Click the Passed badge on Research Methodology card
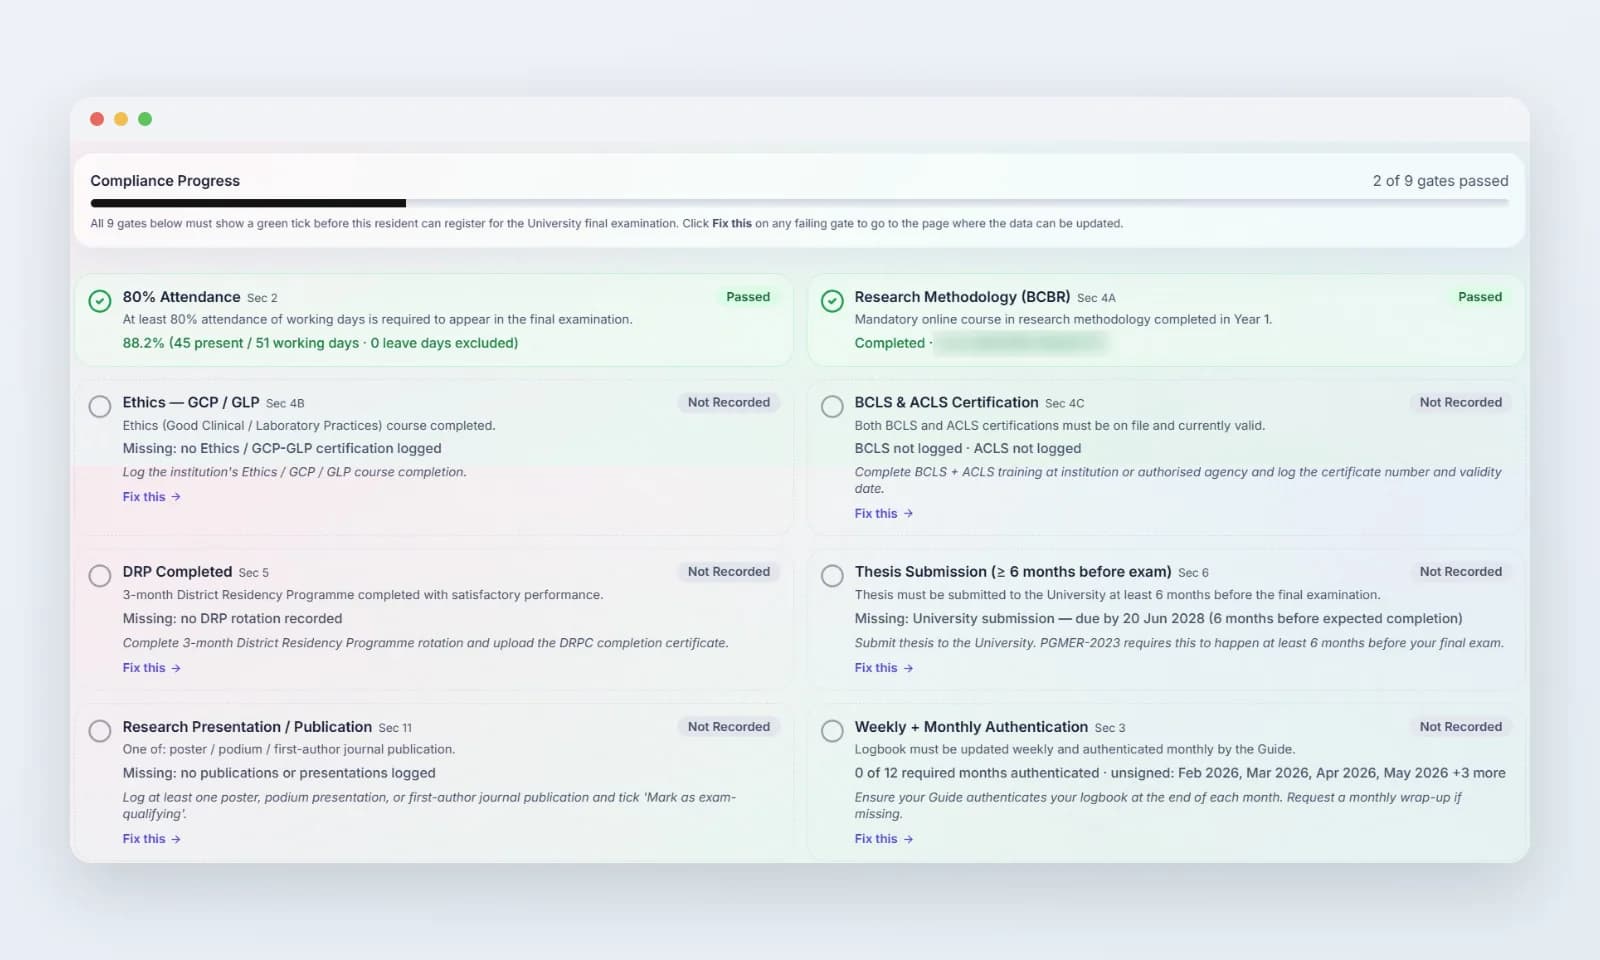1600x960 pixels. click(1480, 297)
